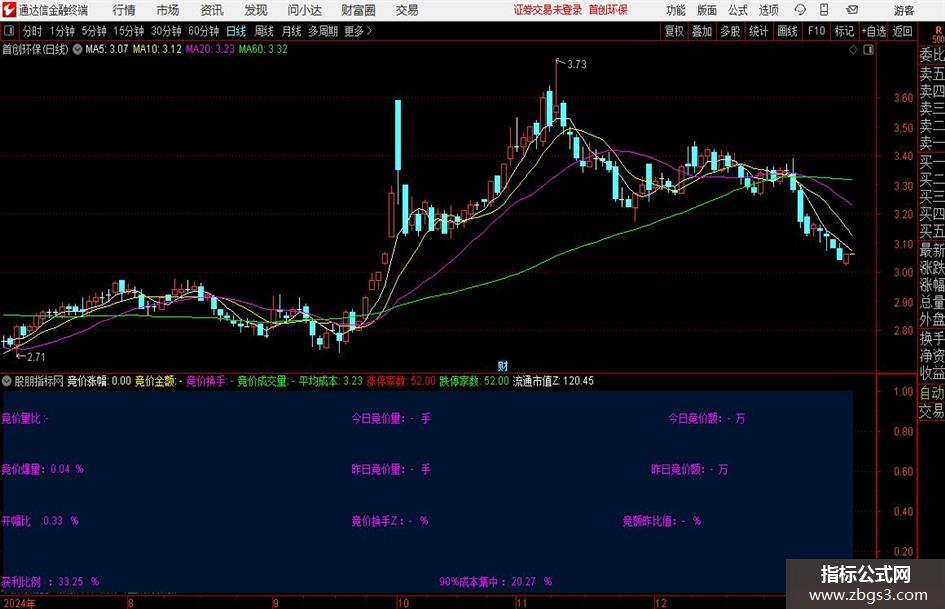
Task: Open the 行情 menu
Action: click(124, 10)
